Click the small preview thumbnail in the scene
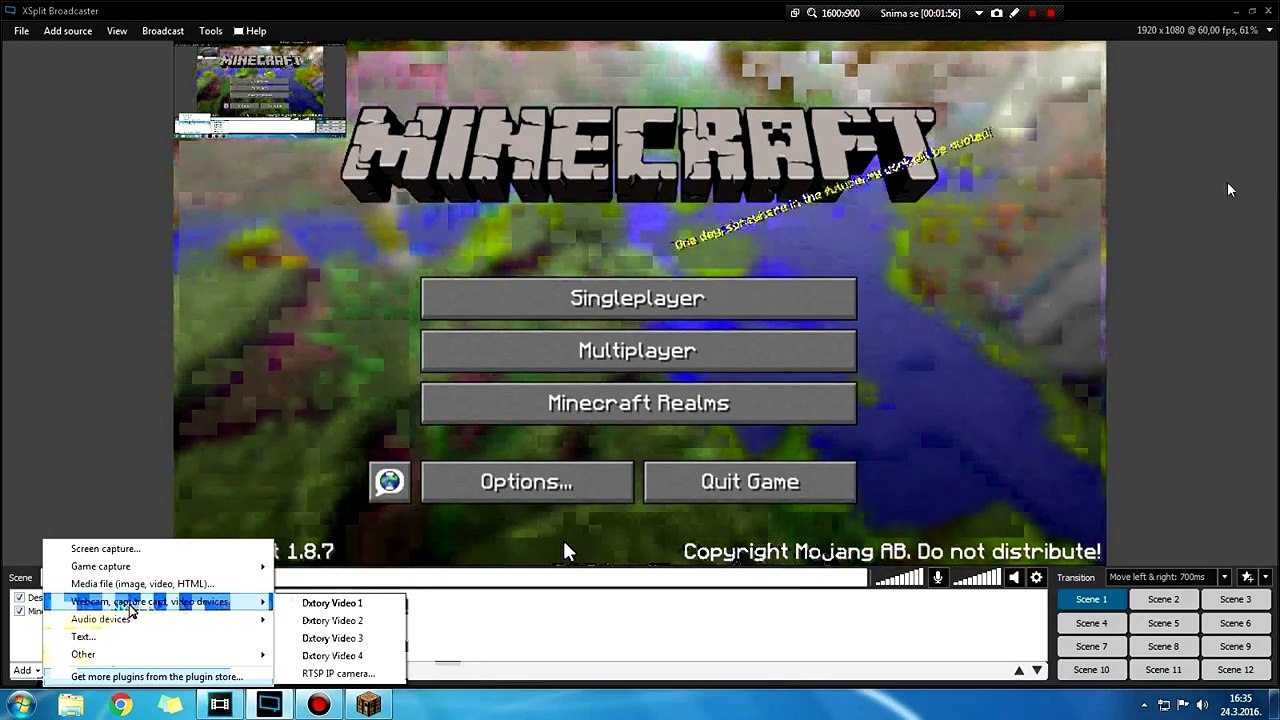Image resolution: width=1280 pixels, height=720 pixels. click(x=260, y=88)
